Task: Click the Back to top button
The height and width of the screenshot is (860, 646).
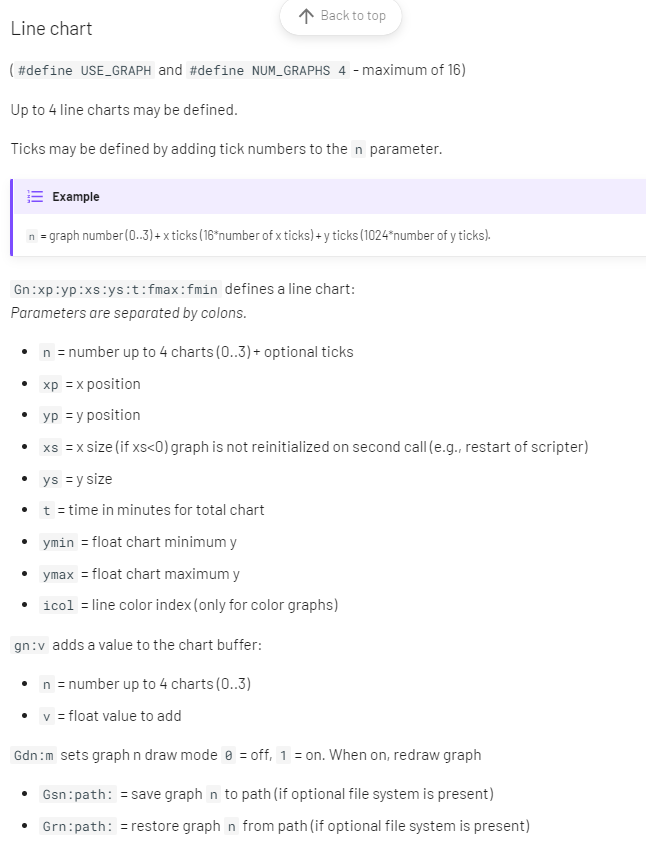Action: tap(340, 16)
